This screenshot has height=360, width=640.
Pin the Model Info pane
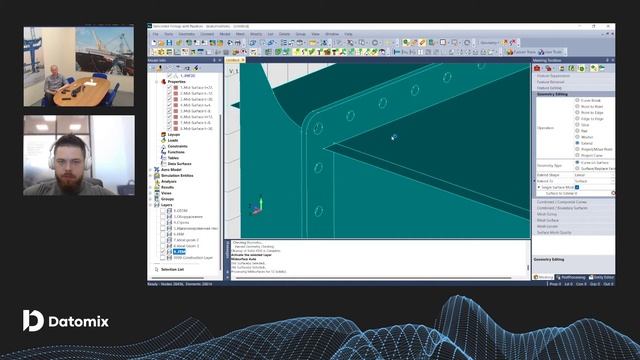pos(214,60)
